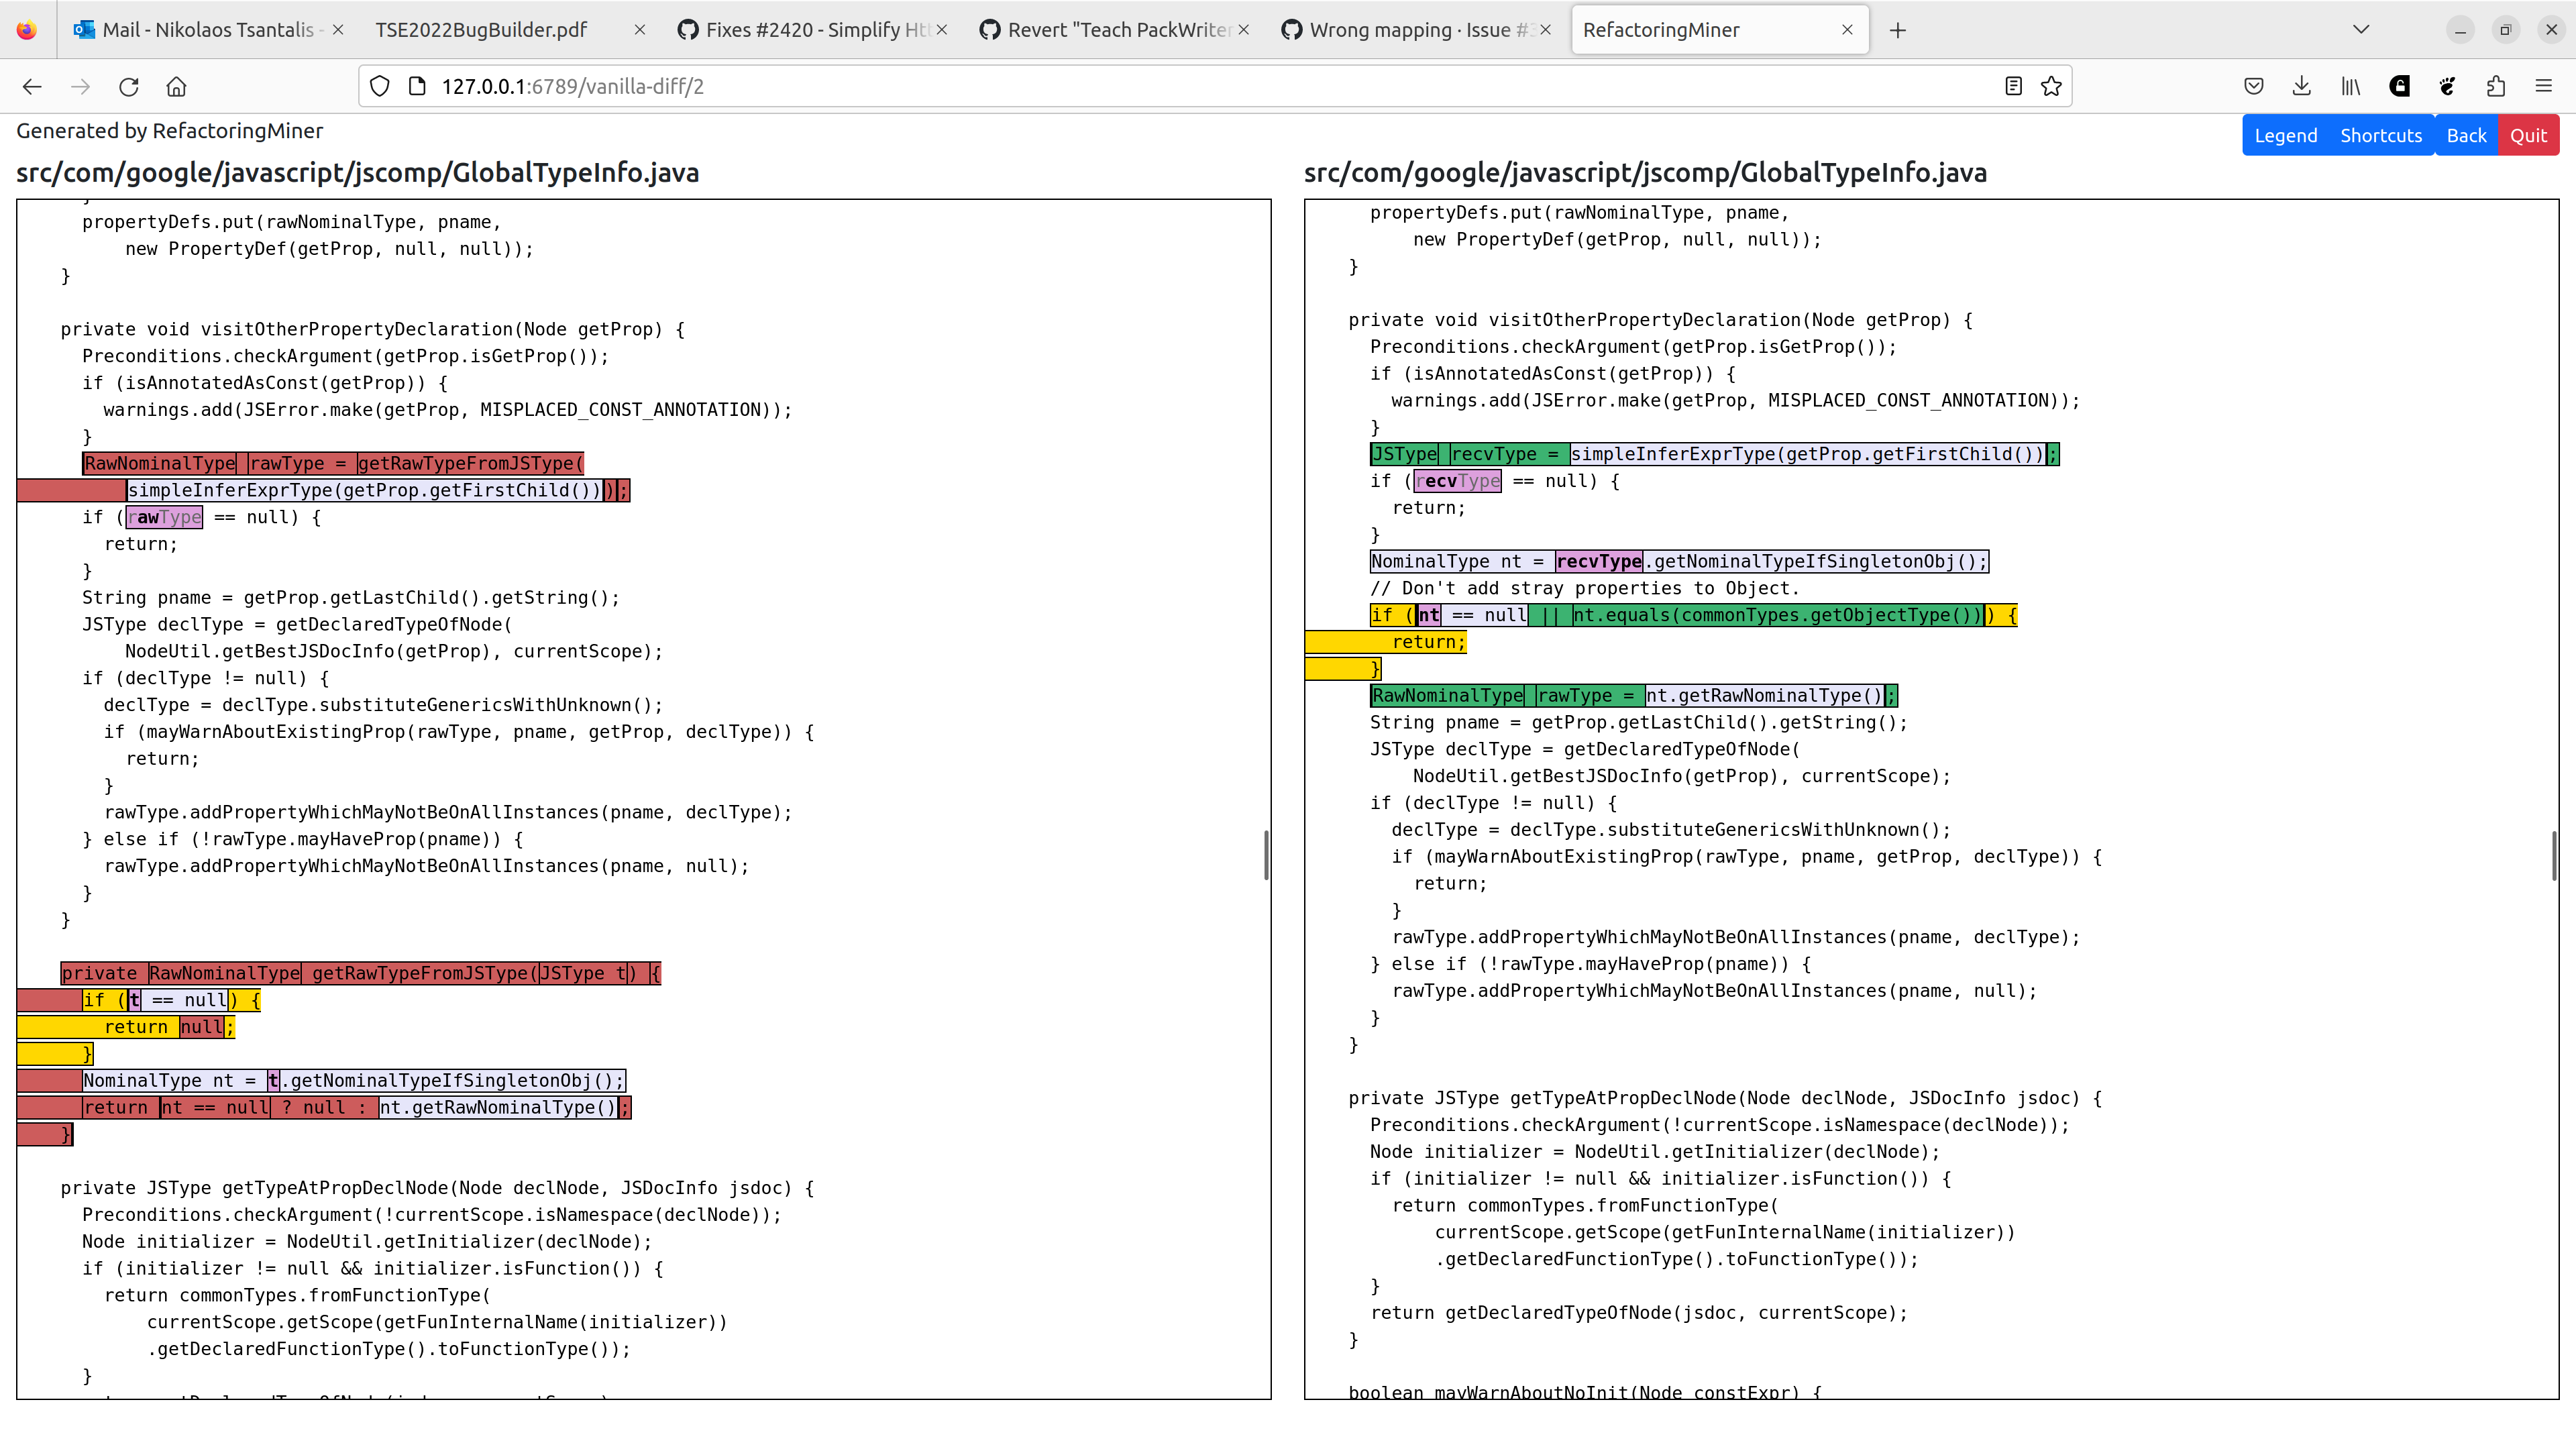
Task: Click the browser forward arrow
Action: click(81, 87)
